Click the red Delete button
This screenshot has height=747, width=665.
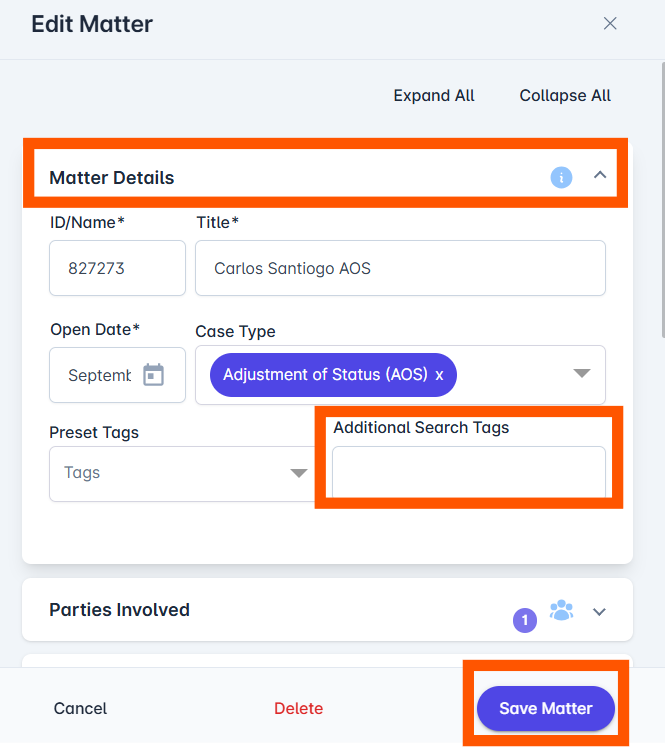[298, 708]
